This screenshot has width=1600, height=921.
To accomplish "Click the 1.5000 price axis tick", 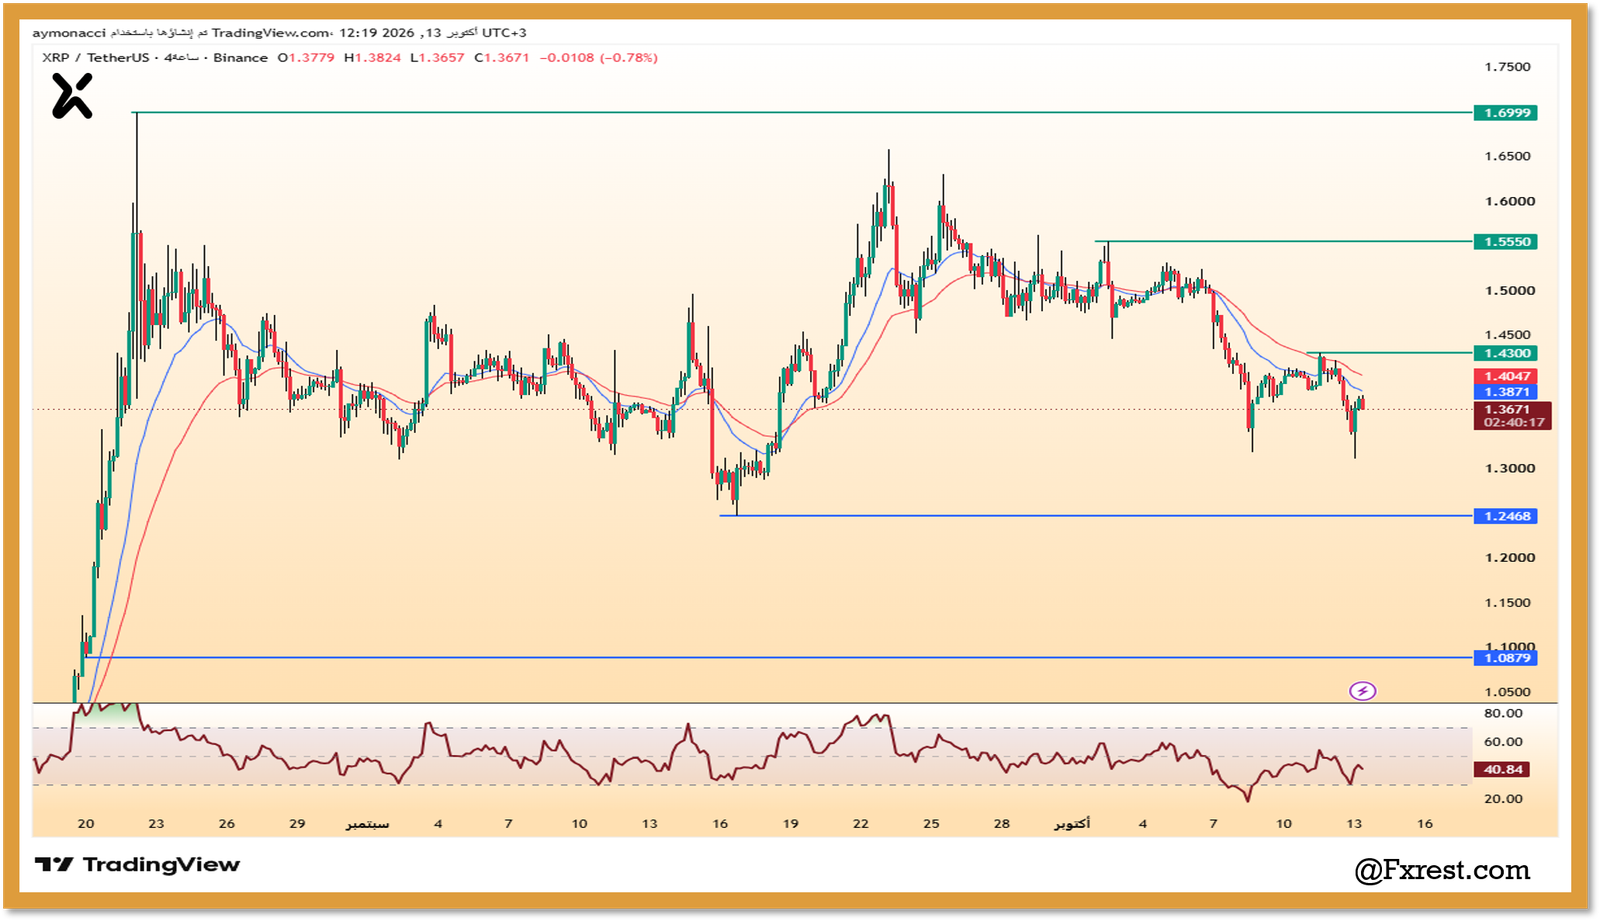I will pyautogui.click(x=1509, y=291).
